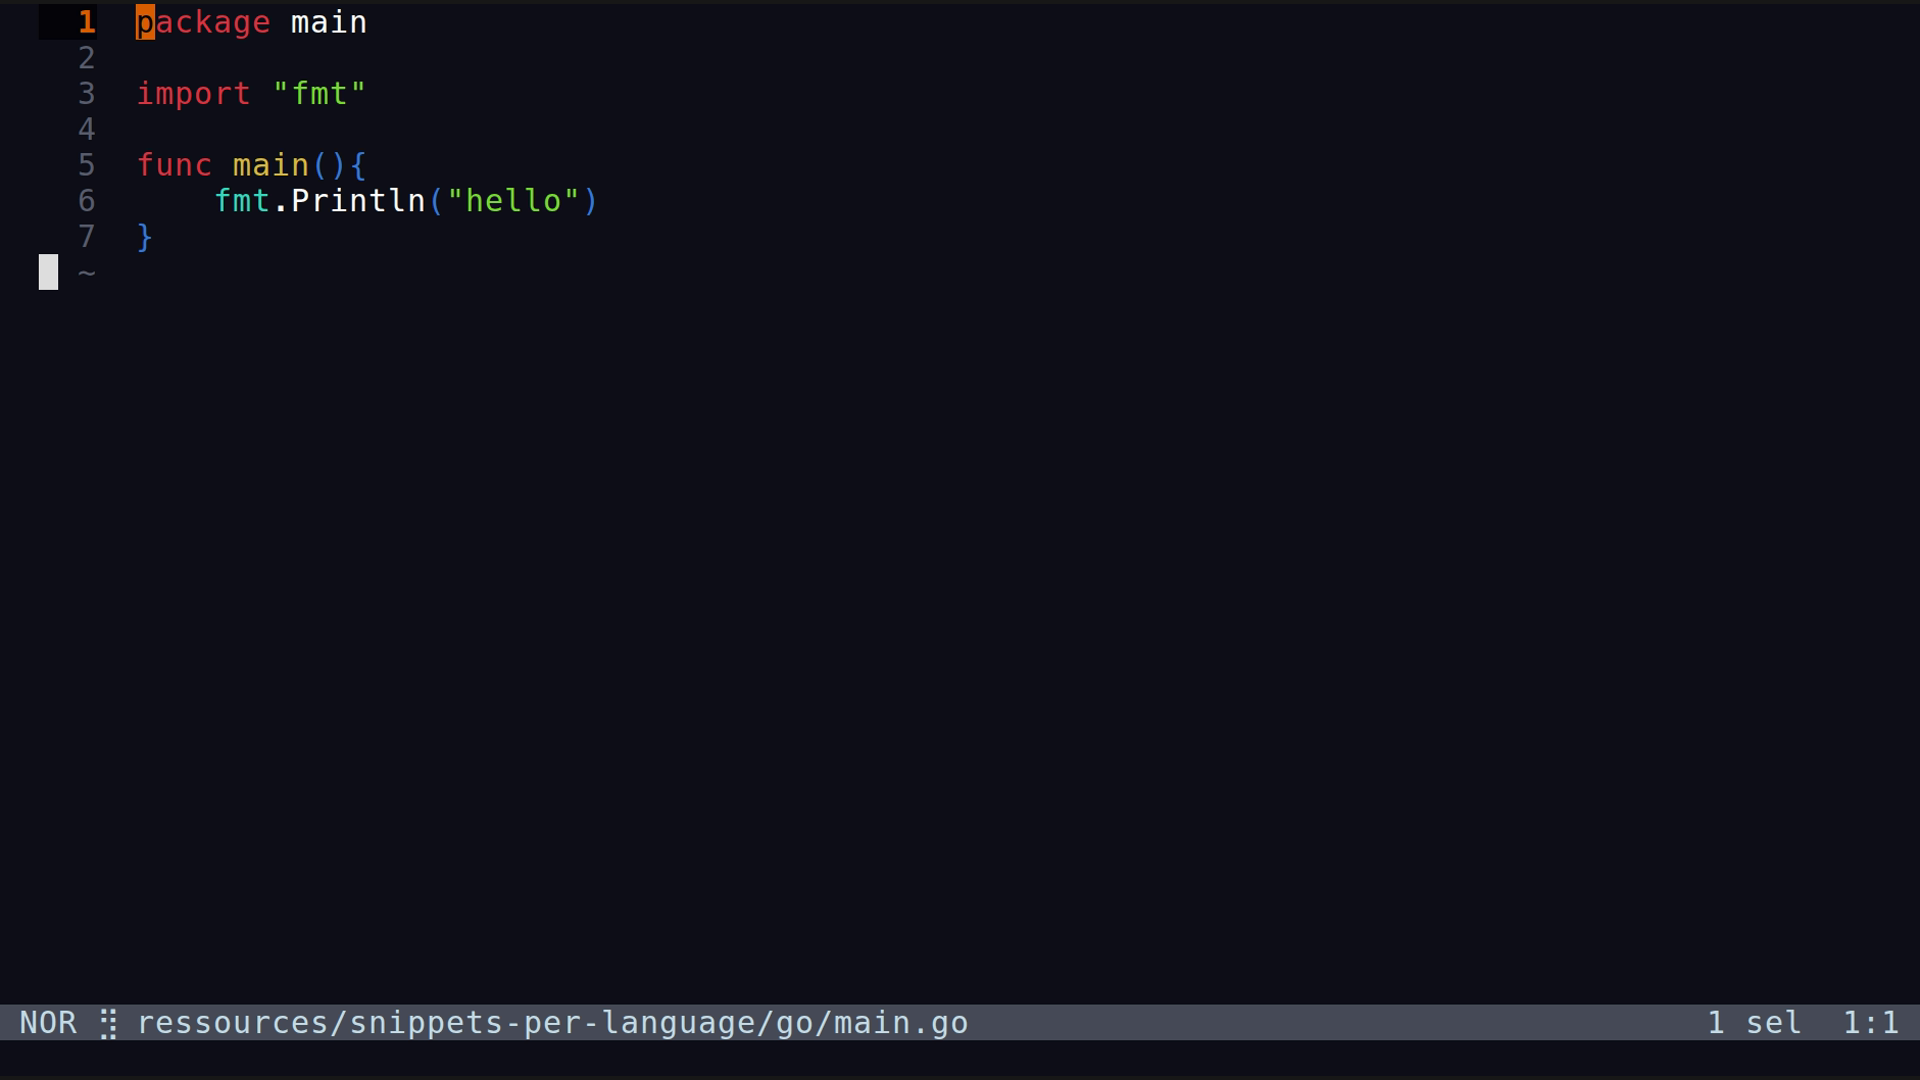Screen dimensions: 1920x1080
Task: Click the closing brace on line 7
Action: [x=145, y=237]
